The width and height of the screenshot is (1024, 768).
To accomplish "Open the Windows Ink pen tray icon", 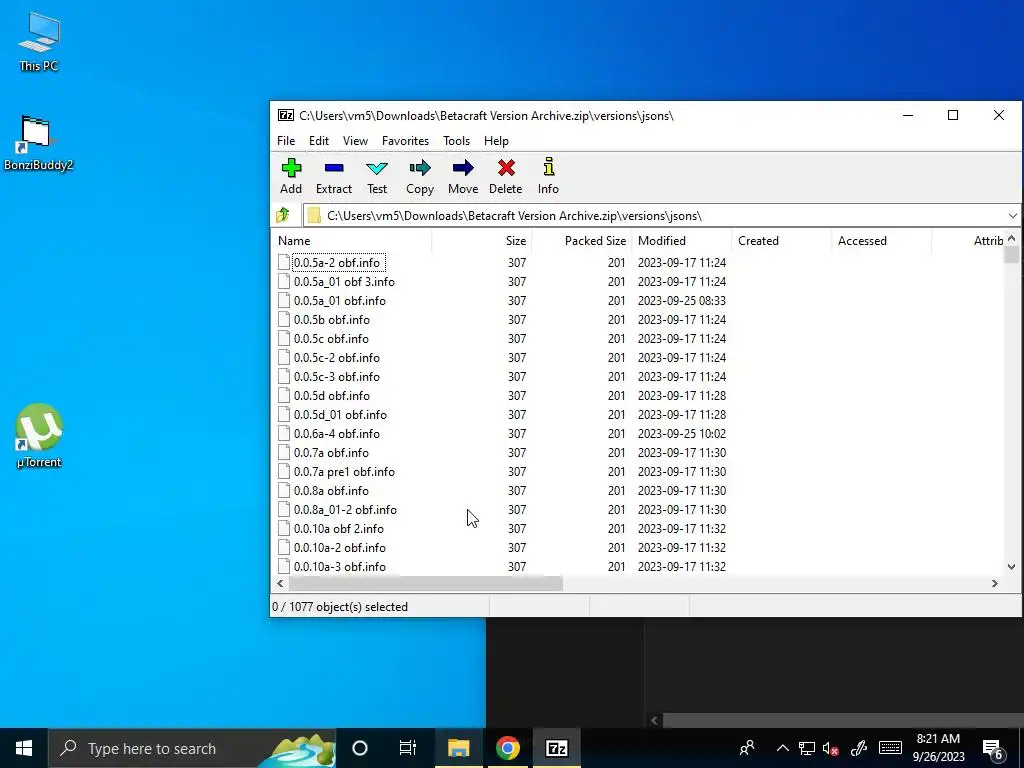I will 859,748.
